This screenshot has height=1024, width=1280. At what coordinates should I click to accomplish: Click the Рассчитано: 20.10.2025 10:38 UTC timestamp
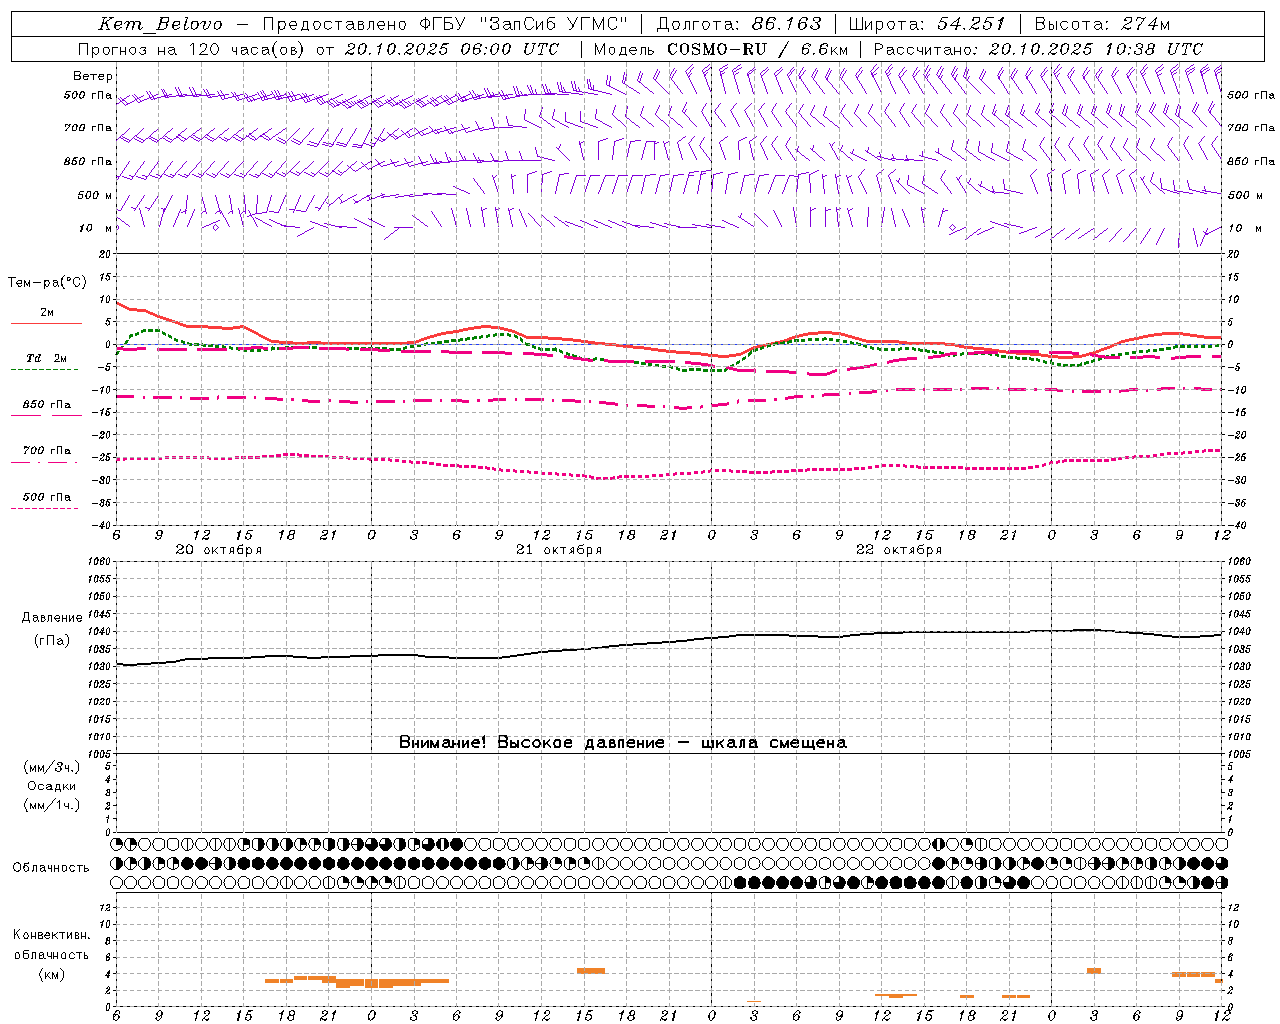1038,49
